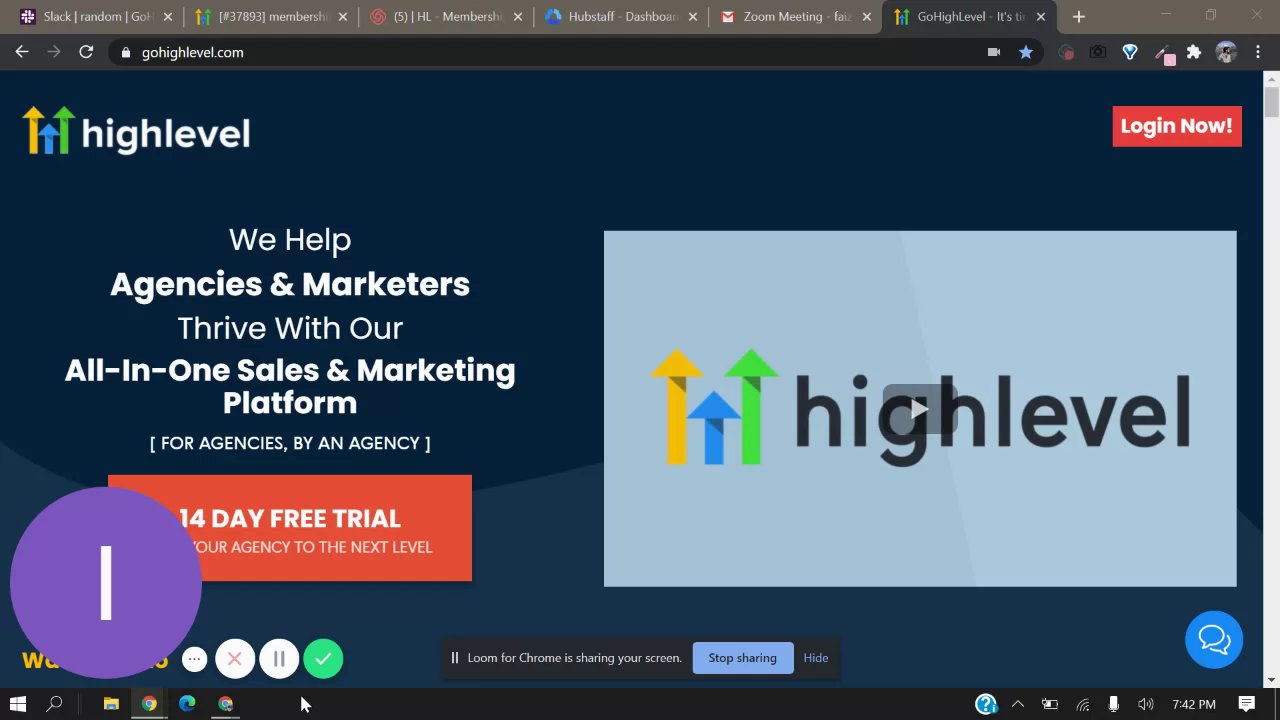Cancel the Loom recording

(x=235, y=659)
